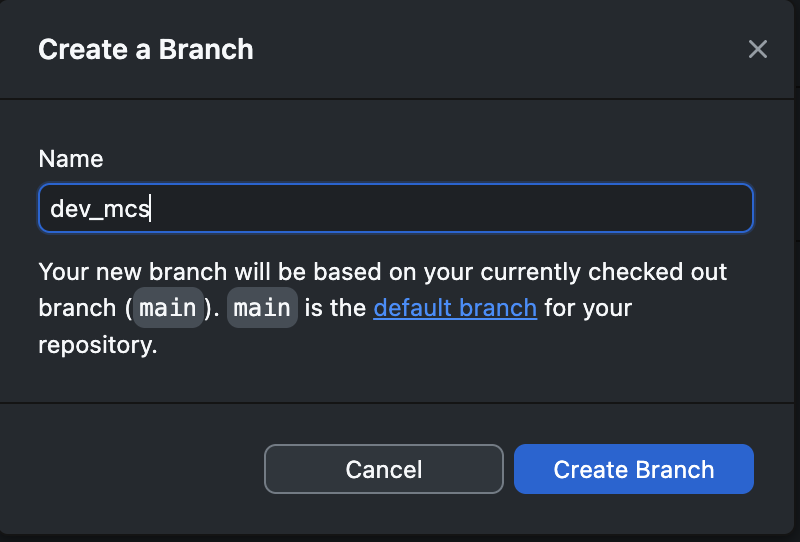Click the word "repository." in description
This screenshot has height=542, width=800.
(x=98, y=345)
